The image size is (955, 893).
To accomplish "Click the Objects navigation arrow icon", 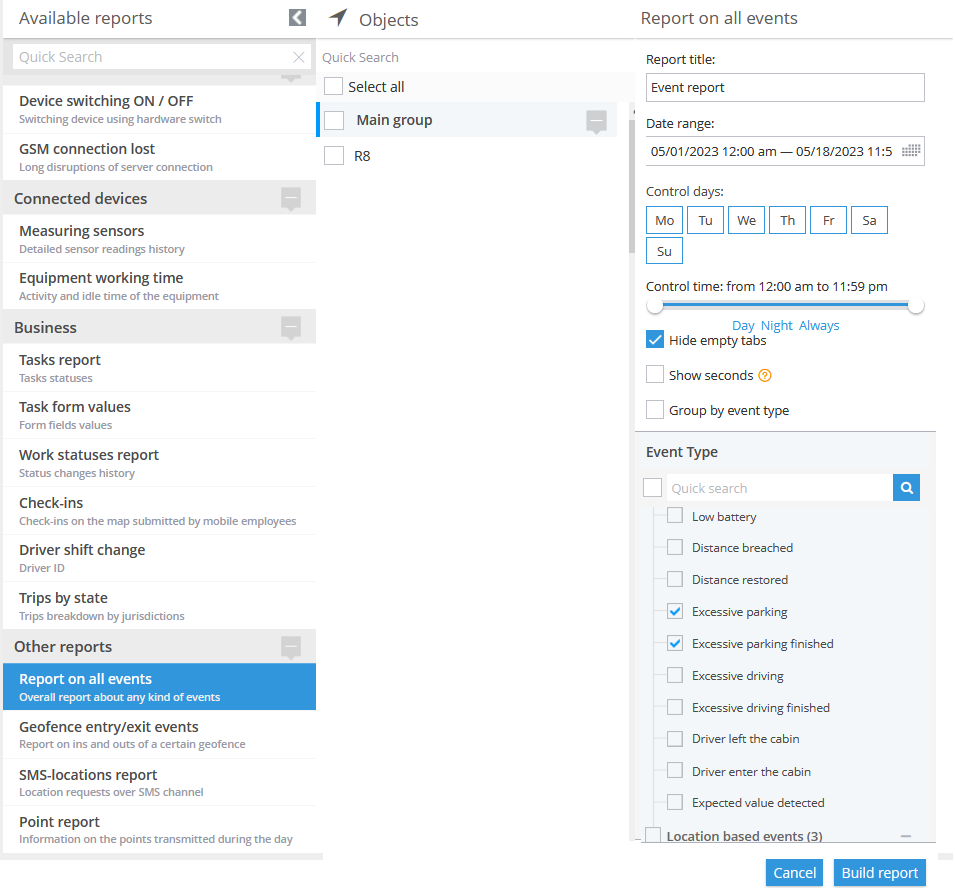I will click(338, 18).
